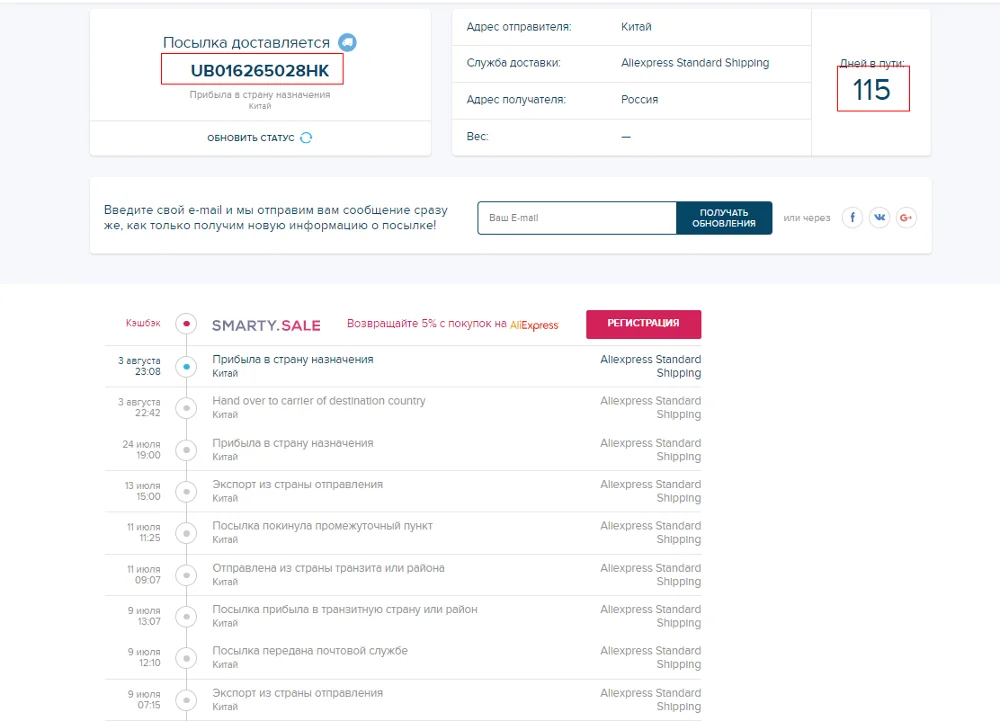Click the timeline marker for 9 июля 12:10
1000x721 pixels.
(186, 658)
